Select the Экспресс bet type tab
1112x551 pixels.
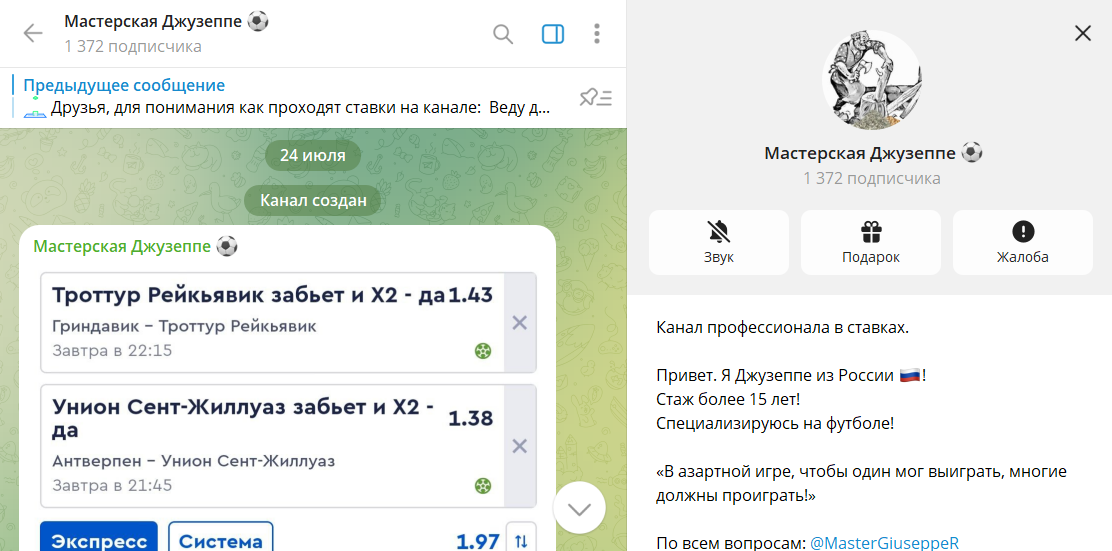coord(99,540)
